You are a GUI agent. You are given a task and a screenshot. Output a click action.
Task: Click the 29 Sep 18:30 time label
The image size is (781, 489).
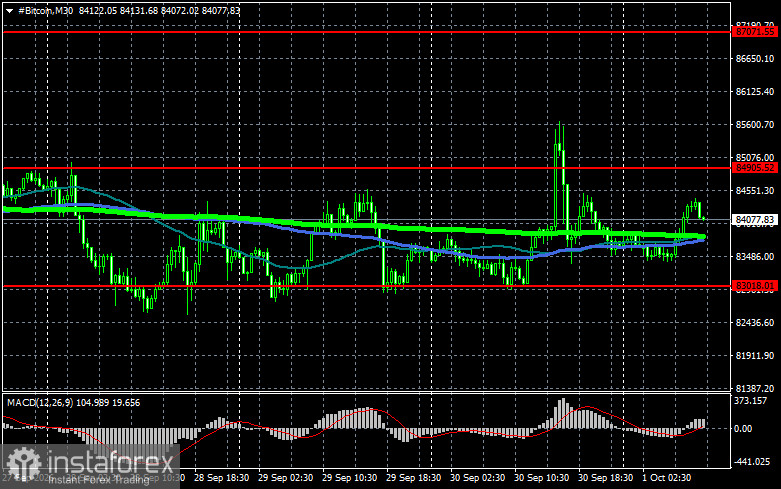pyautogui.click(x=413, y=478)
